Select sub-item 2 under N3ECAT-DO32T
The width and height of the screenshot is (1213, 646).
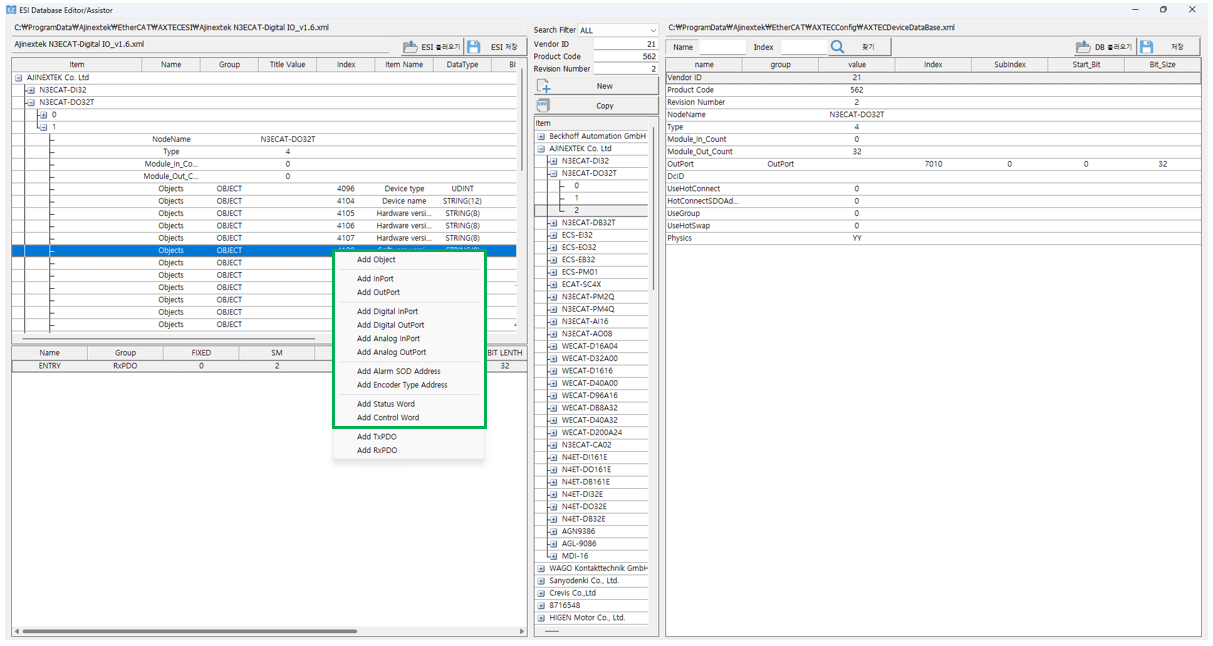point(576,210)
